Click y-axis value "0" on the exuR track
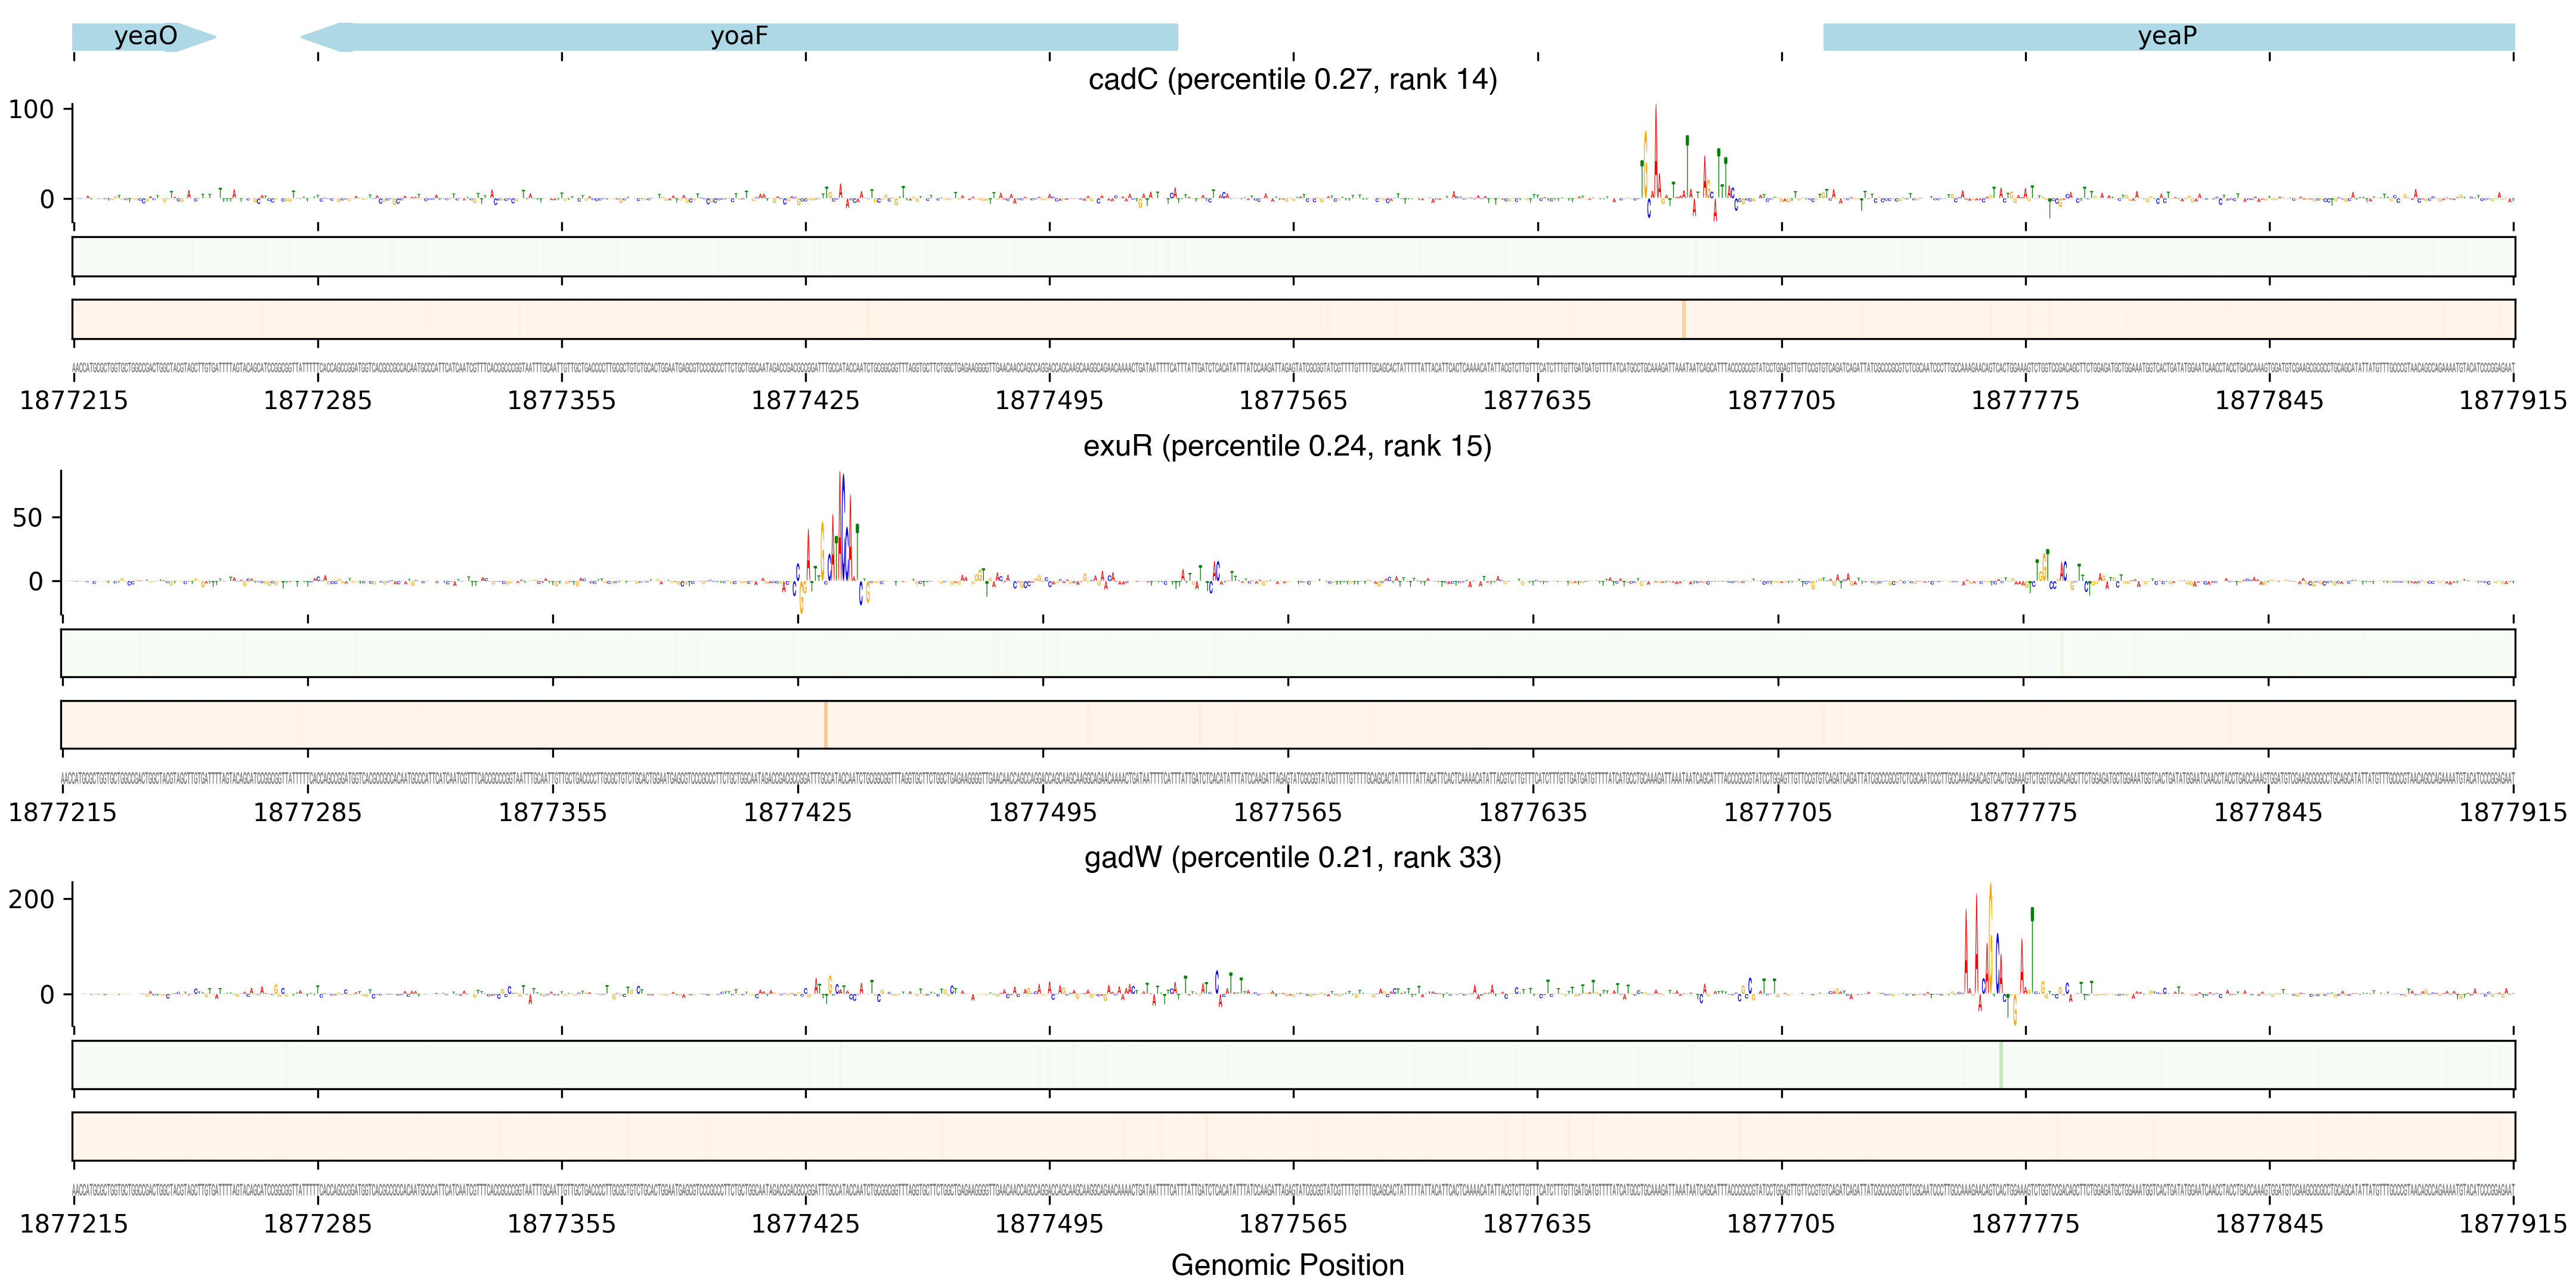2576x1288 pixels. click(x=36, y=581)
